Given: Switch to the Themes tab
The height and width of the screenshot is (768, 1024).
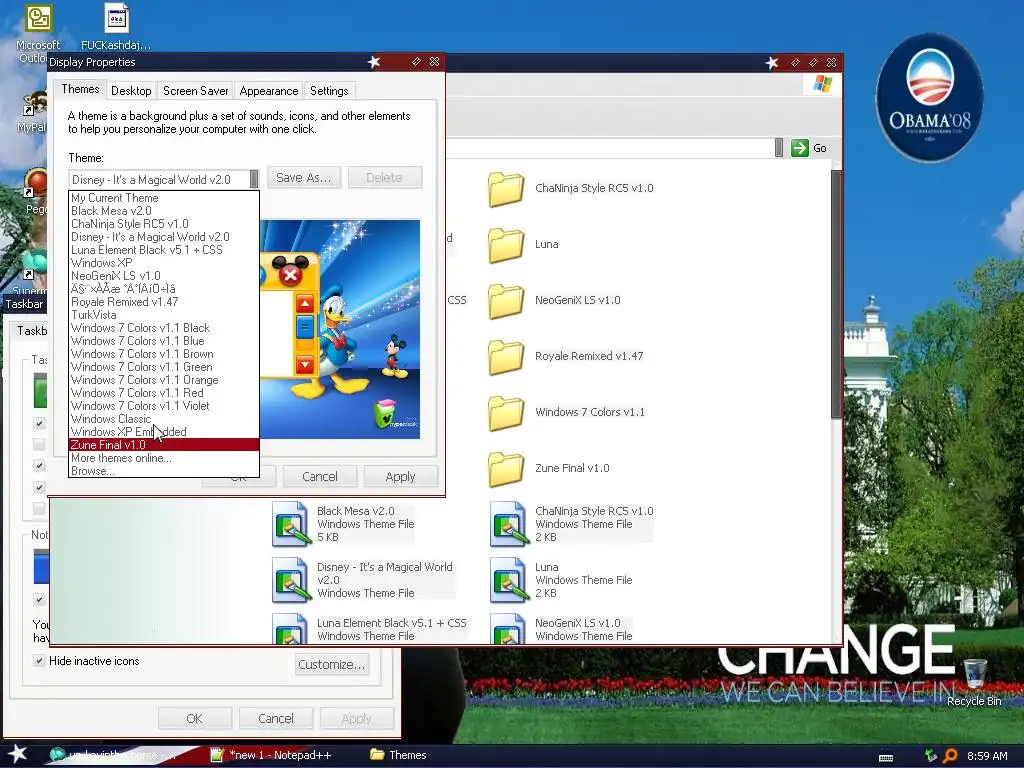Looking at the screenshot, I should 80,89.
